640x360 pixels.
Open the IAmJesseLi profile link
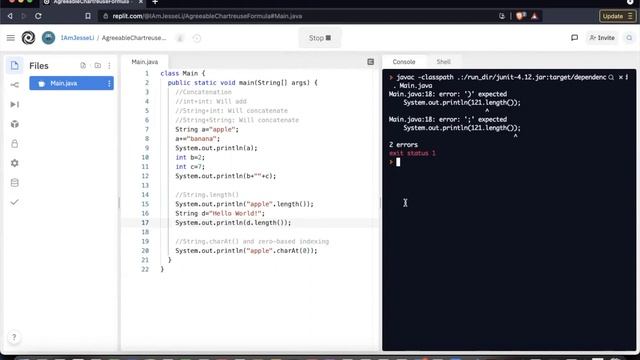(77, 38)
